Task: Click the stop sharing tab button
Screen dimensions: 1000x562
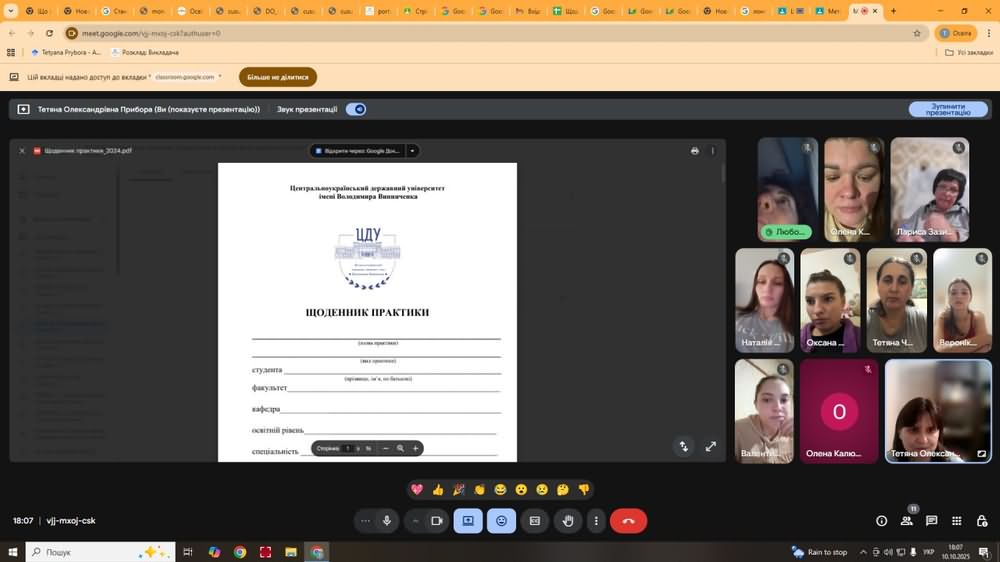Action: 277,77
